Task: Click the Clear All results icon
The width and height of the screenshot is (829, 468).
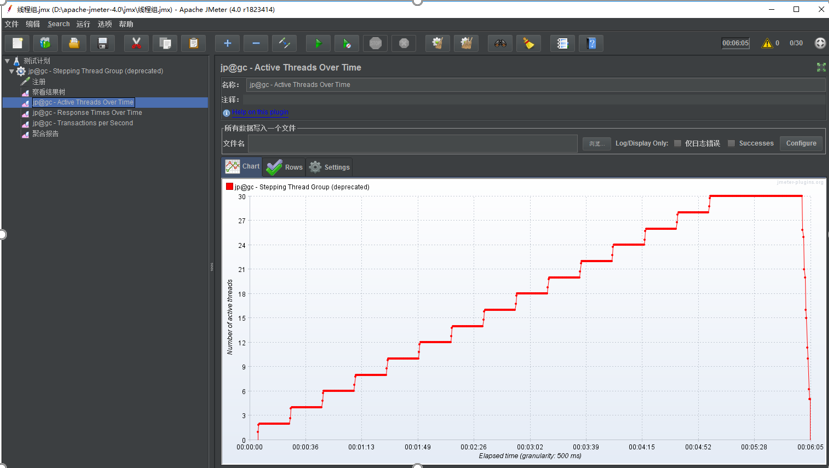Action: click(x=466, y=43)
